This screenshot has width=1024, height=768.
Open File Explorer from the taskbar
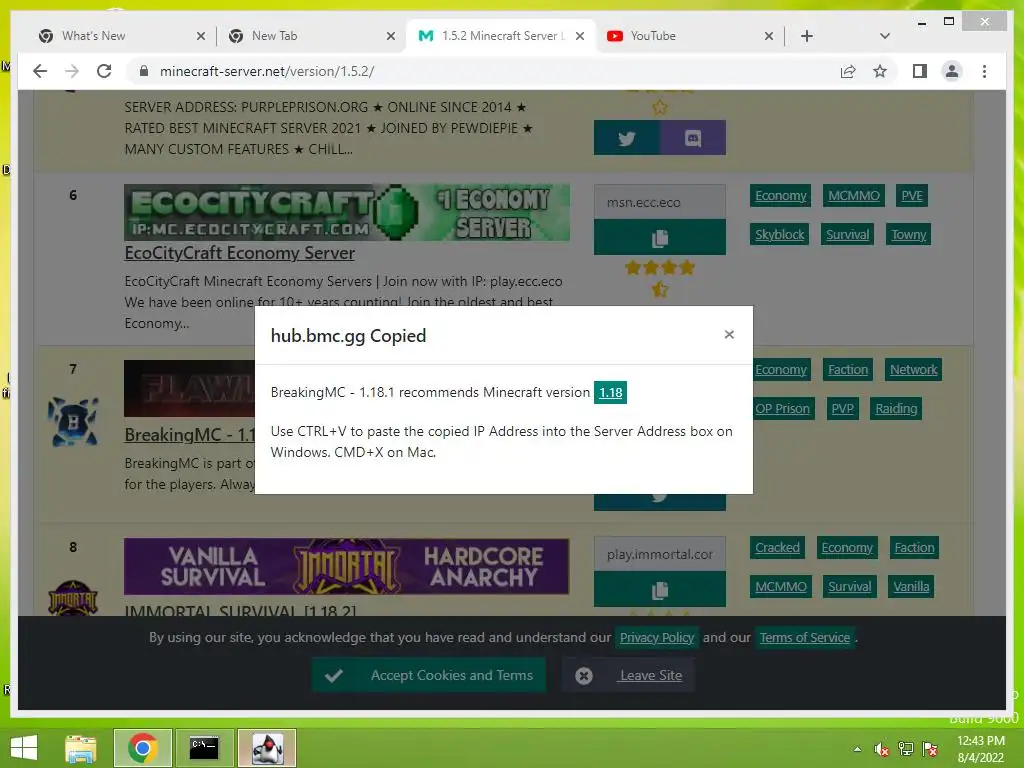pyautogui.click(x=80, y=748)
